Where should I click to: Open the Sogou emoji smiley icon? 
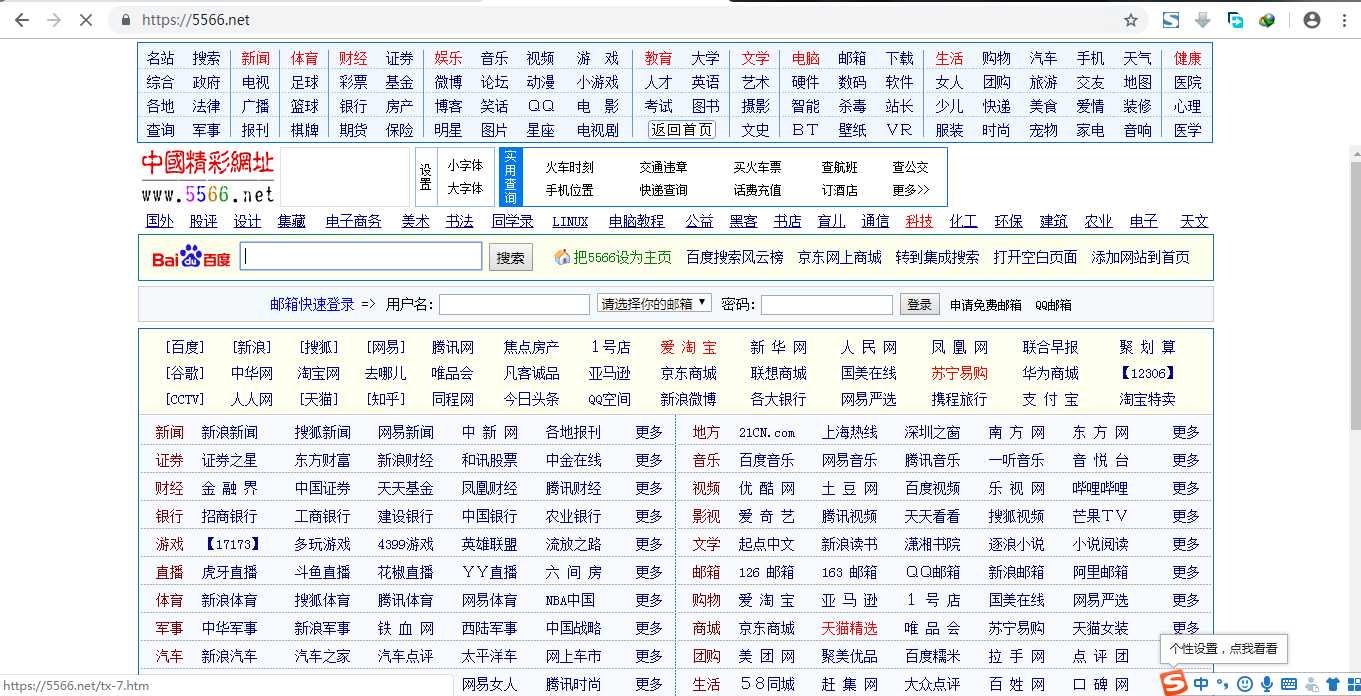pos(1244,685)
